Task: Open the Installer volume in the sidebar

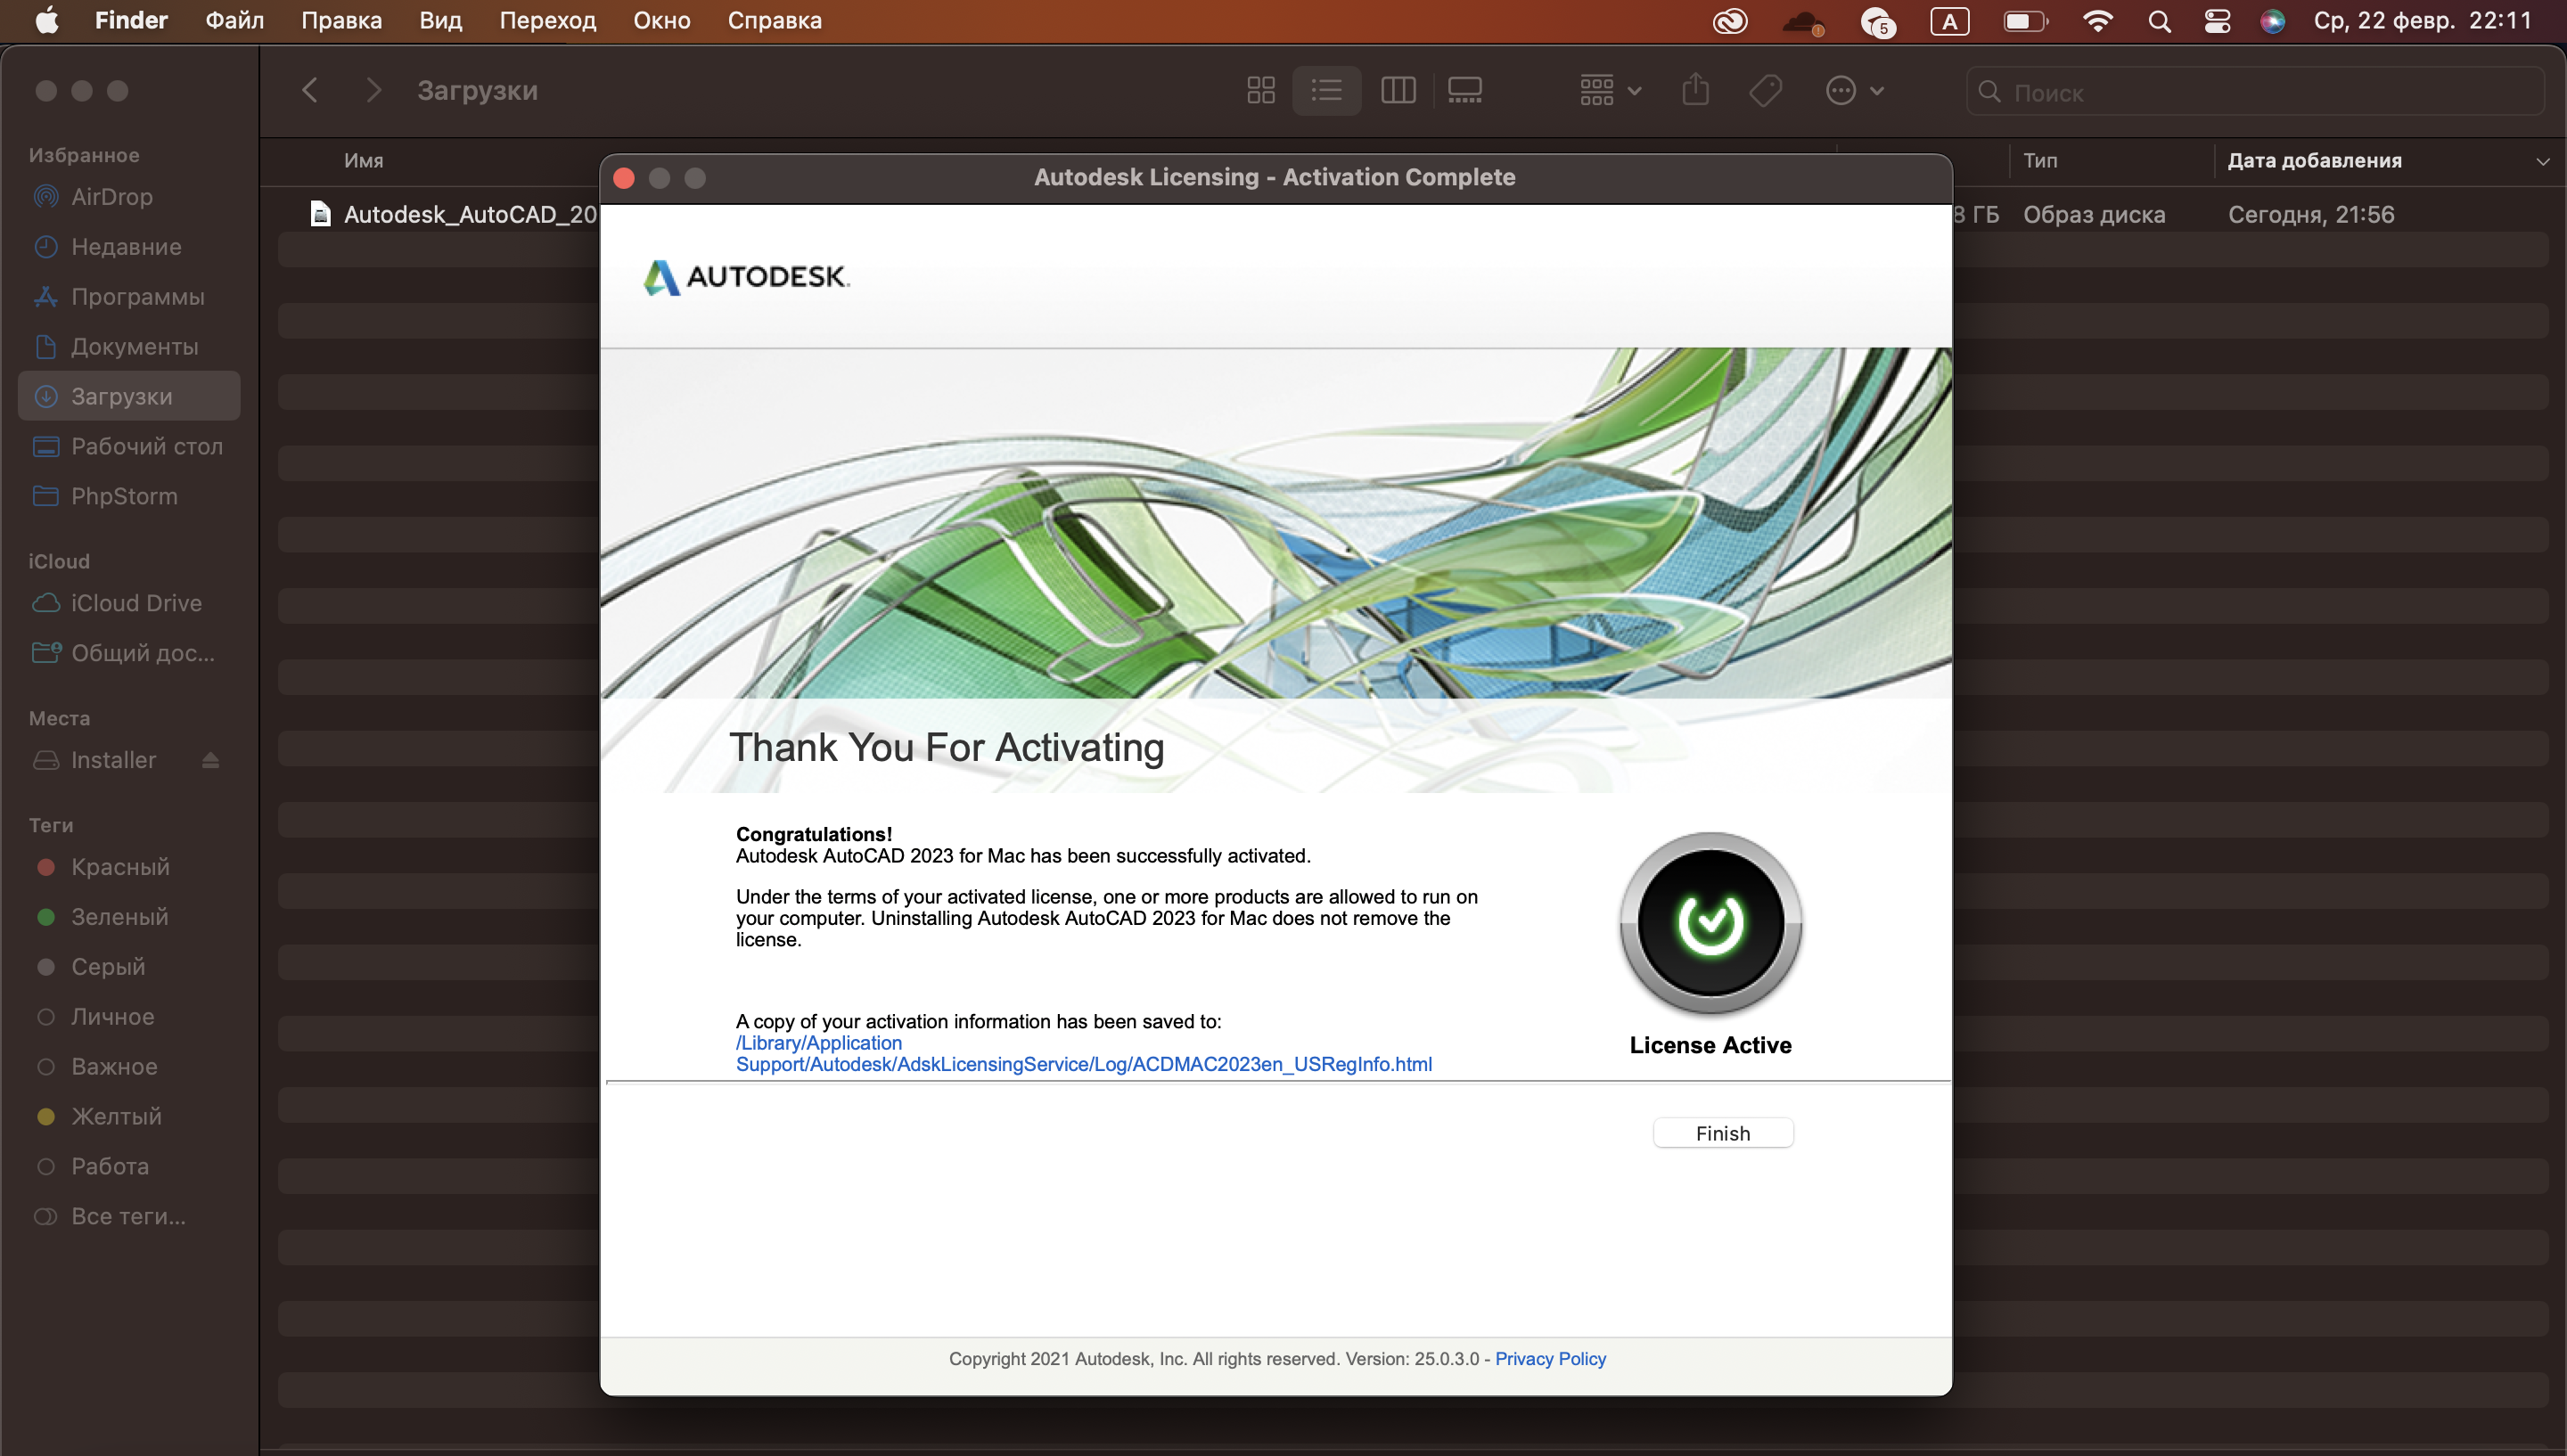Action: click(113, 760)
